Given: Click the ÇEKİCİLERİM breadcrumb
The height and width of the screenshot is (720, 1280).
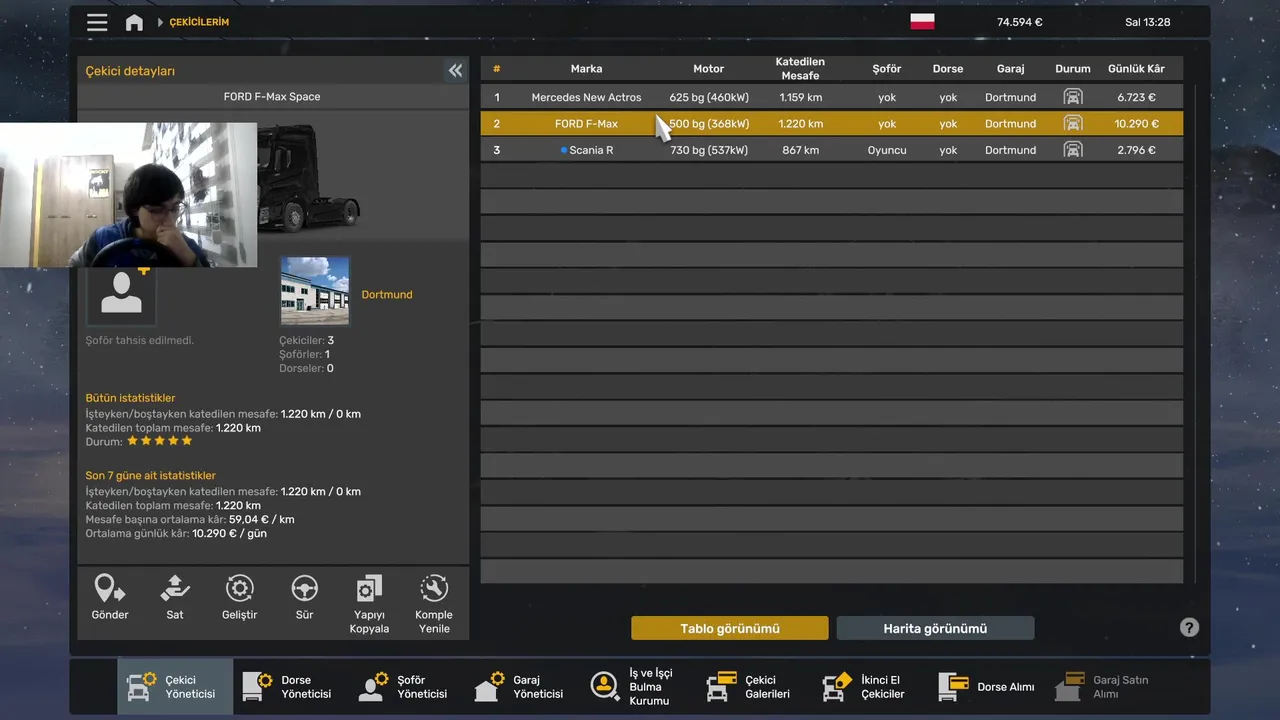Looking at the screenshot, I should pyautogui.click(x=199, y=22).
